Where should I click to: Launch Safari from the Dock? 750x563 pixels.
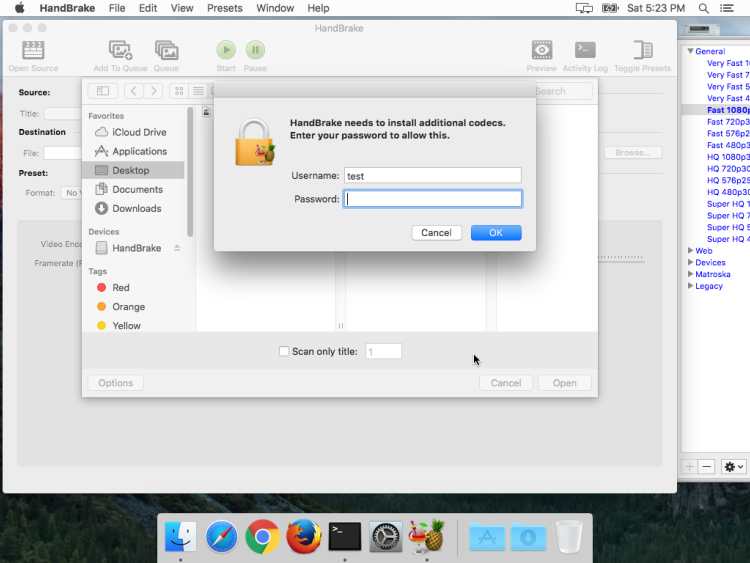click(x=221, y=536)
